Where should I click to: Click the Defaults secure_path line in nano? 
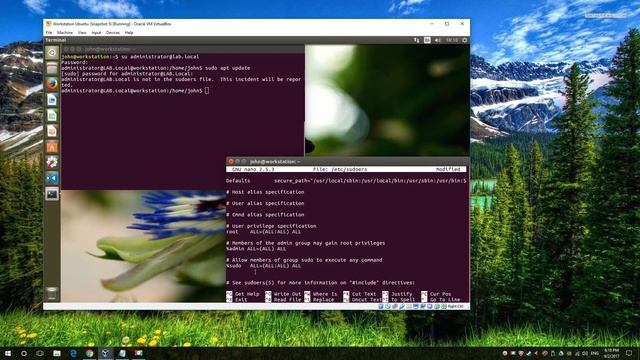pyautogui.click(x=346, y=180)
